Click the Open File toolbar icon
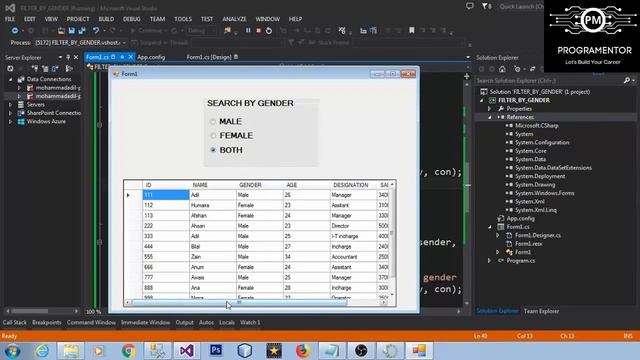640x360 pixels. coord(61,31)
